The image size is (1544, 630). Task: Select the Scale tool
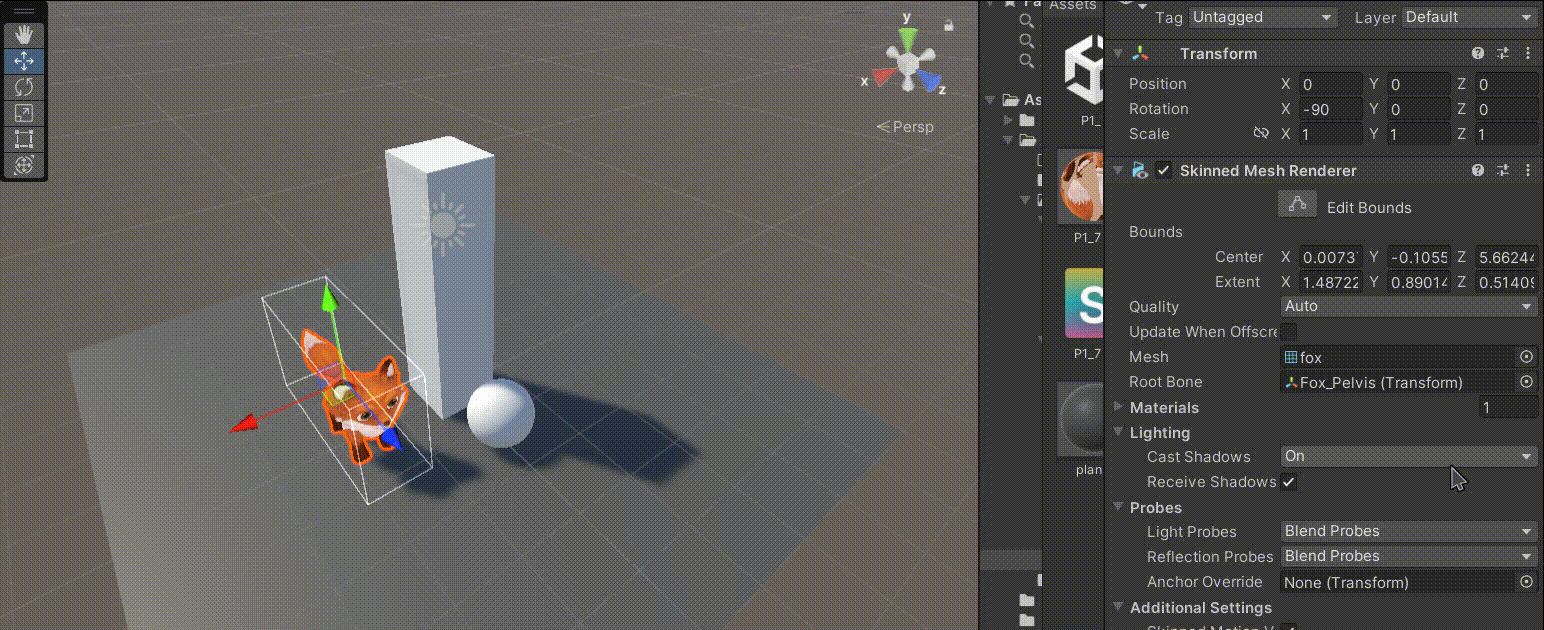[x=24, y=112]
